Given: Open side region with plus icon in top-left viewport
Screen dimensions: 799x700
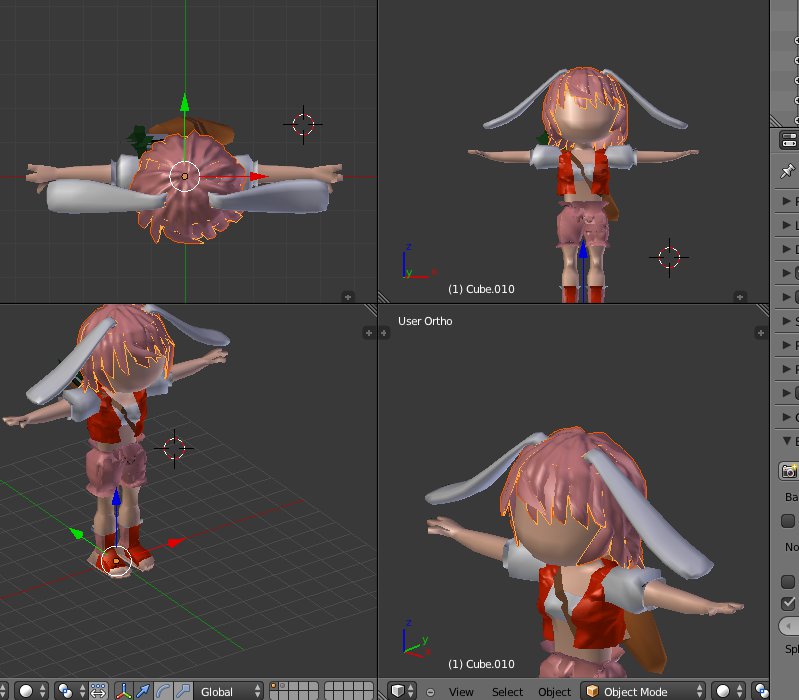Looking at the screenshot, I should [x=348, y=297].
